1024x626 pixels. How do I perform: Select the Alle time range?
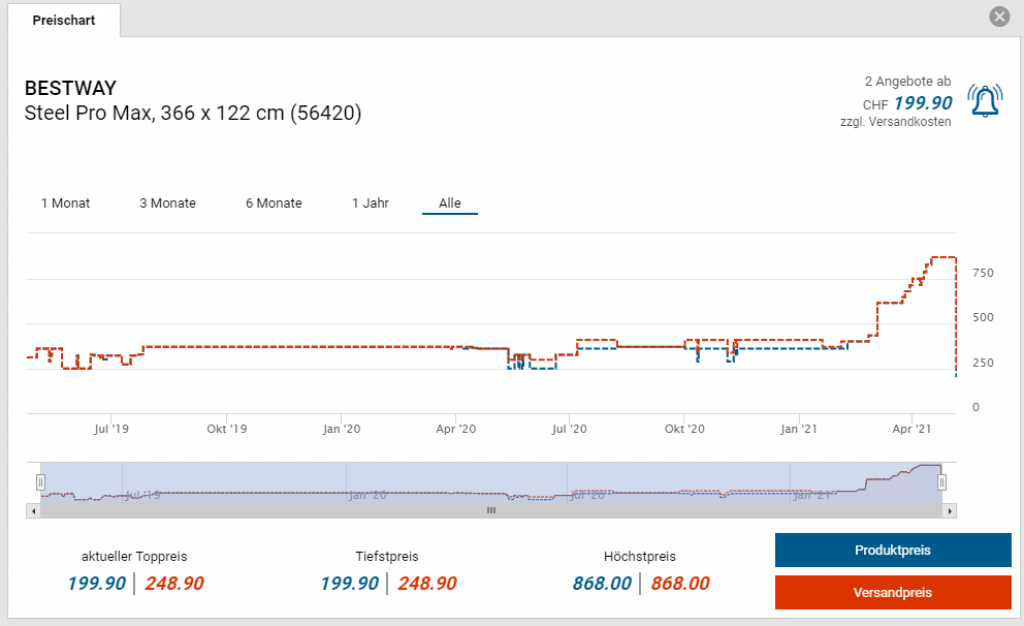pos(450,203)
